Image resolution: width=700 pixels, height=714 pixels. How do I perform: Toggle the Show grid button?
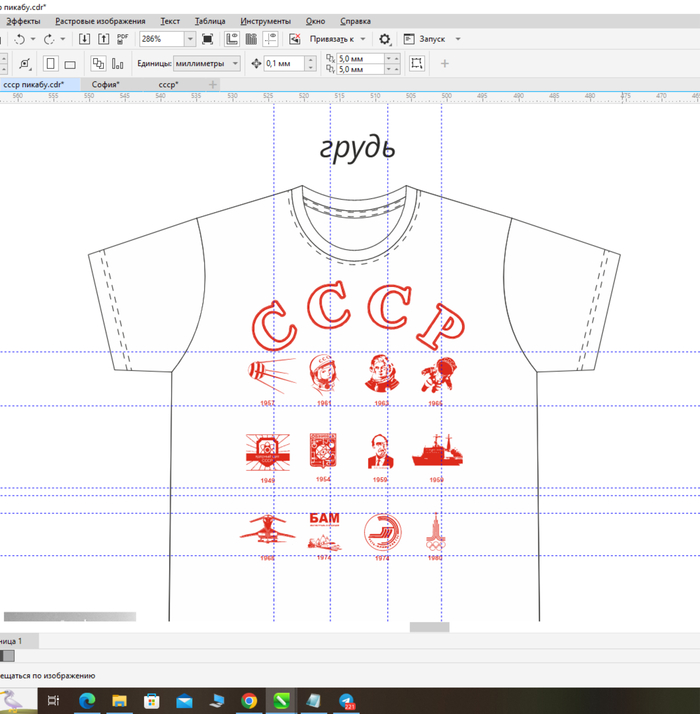pos(251,39)
